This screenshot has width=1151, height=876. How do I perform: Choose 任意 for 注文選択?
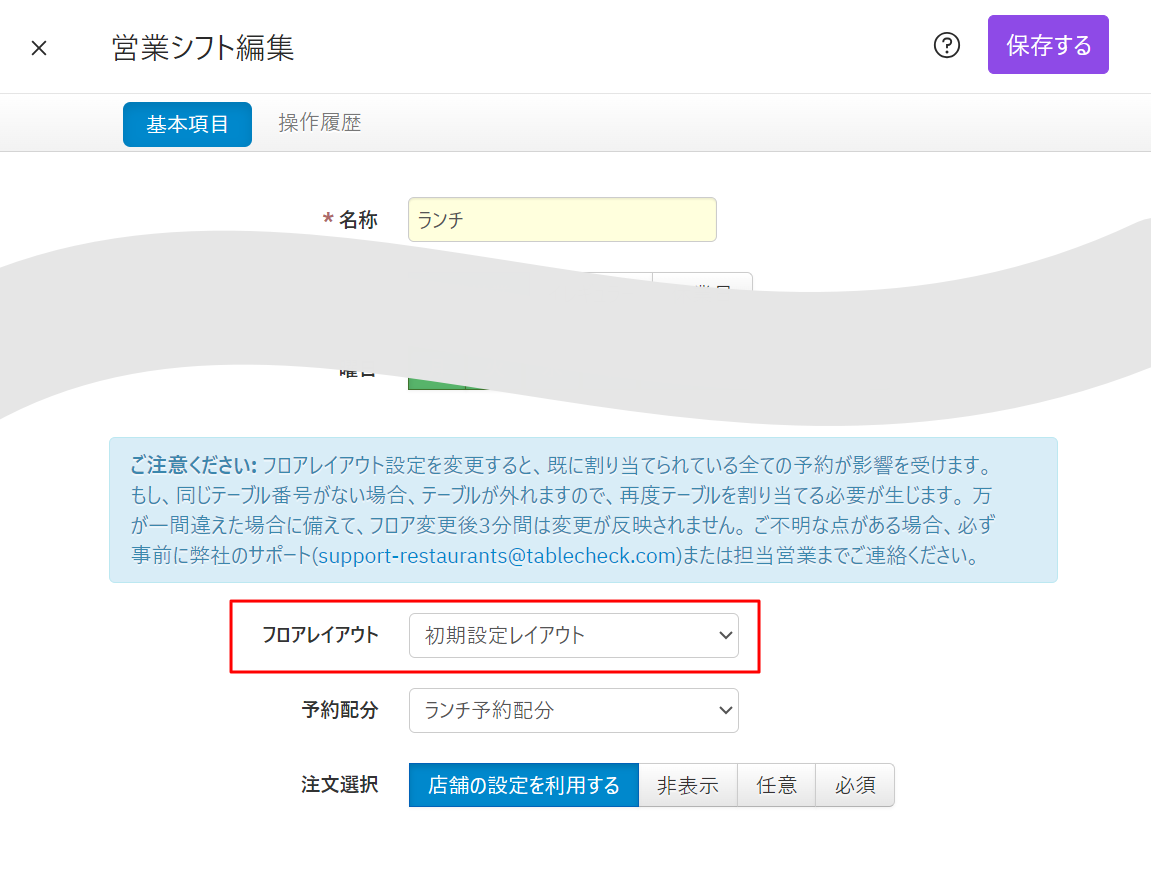(776, 785)
